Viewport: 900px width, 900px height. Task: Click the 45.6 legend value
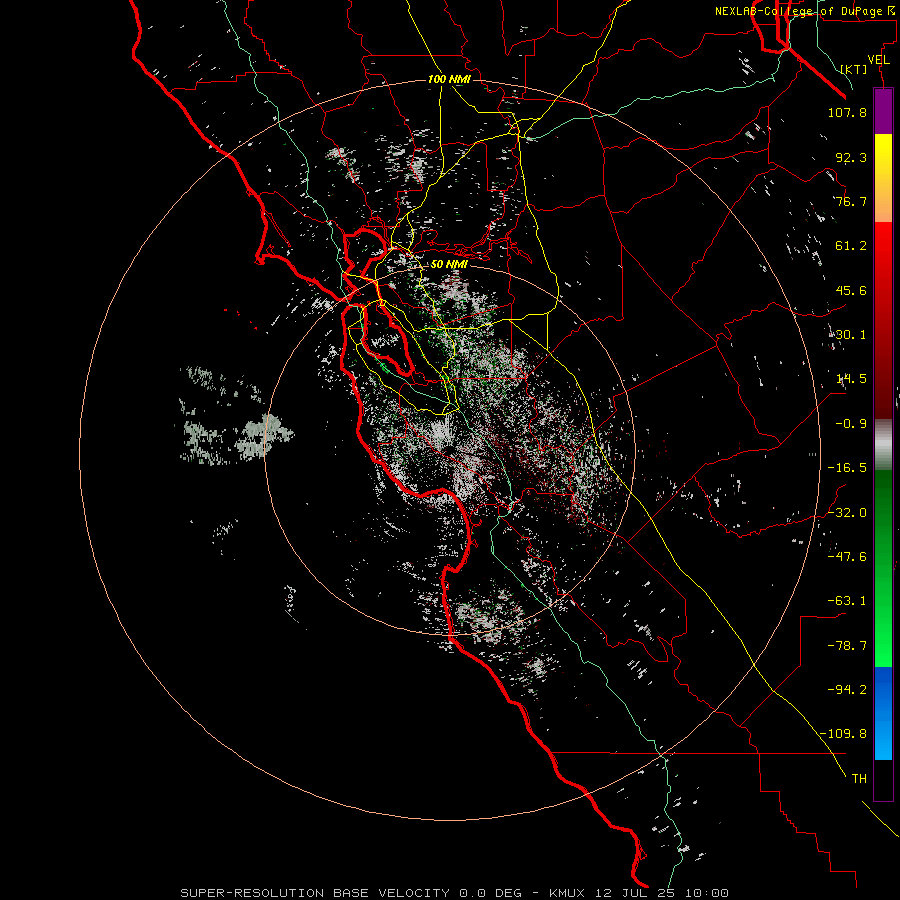[851, 290]
